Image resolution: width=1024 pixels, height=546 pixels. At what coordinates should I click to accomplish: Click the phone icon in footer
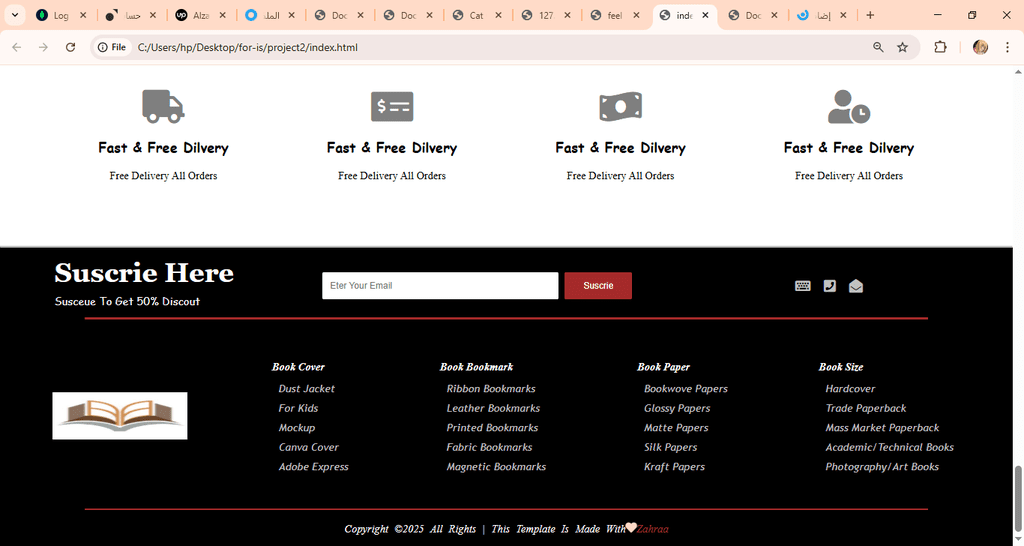click(829, 286)
